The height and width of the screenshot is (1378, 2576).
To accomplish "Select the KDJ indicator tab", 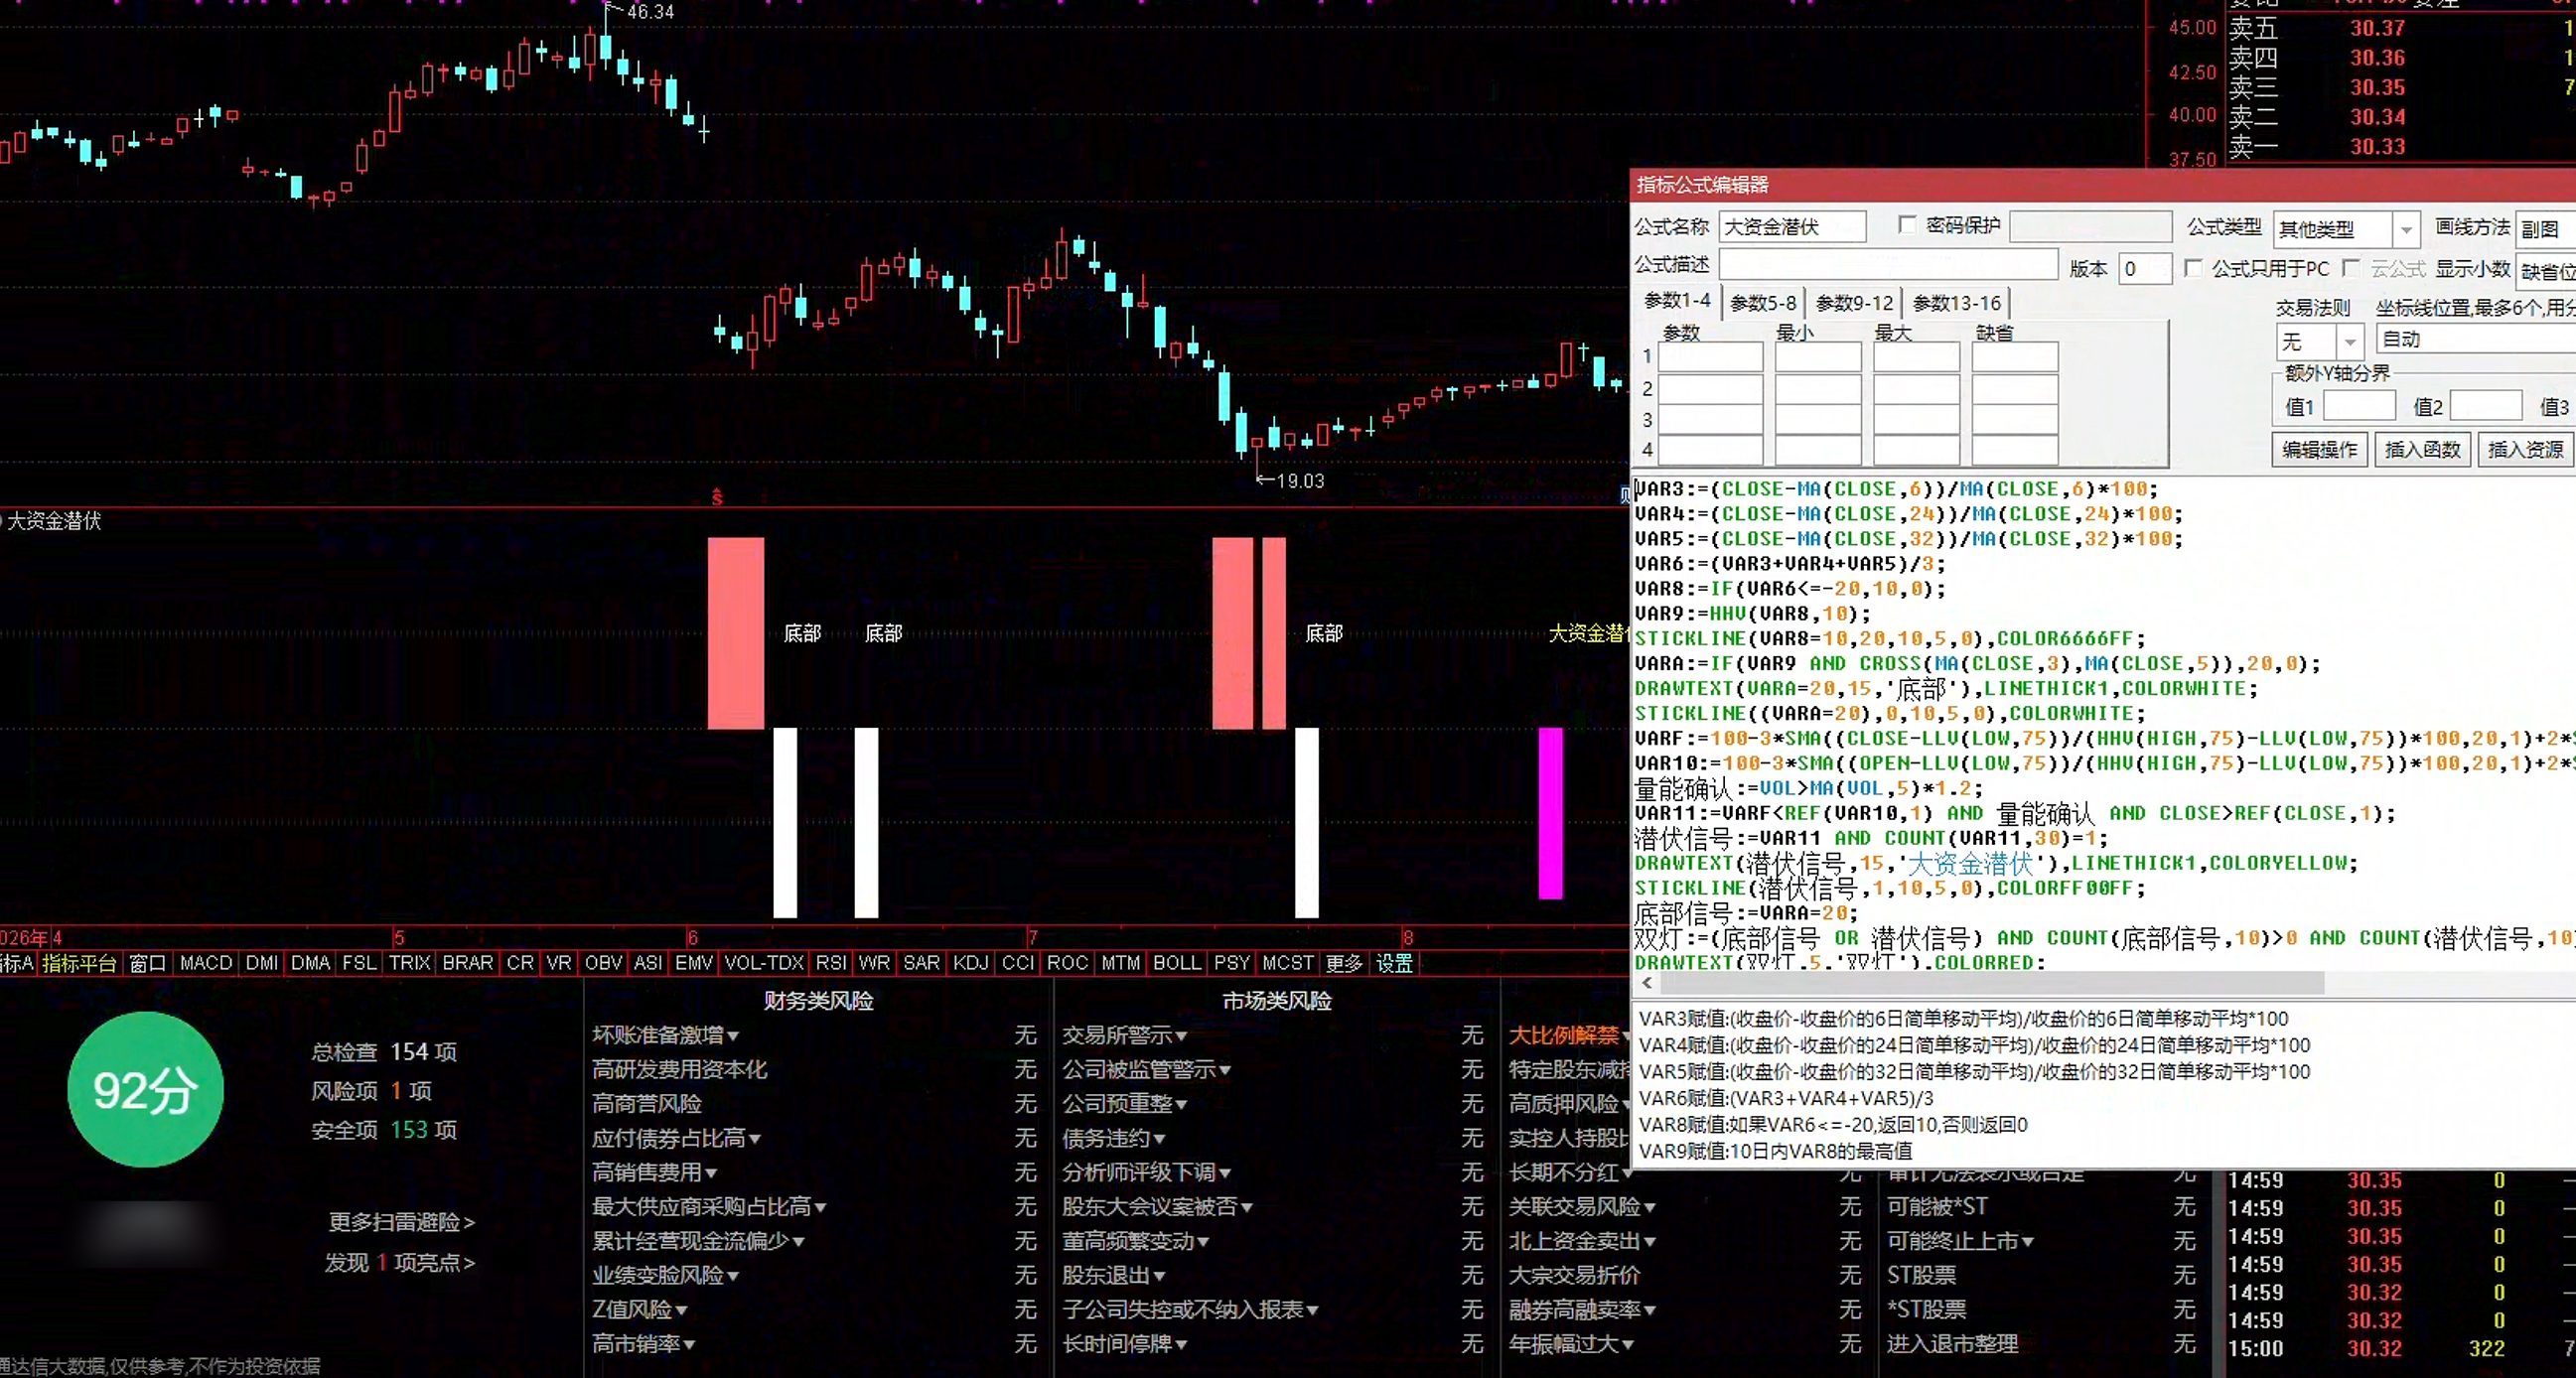I will (x=970, y=963).
